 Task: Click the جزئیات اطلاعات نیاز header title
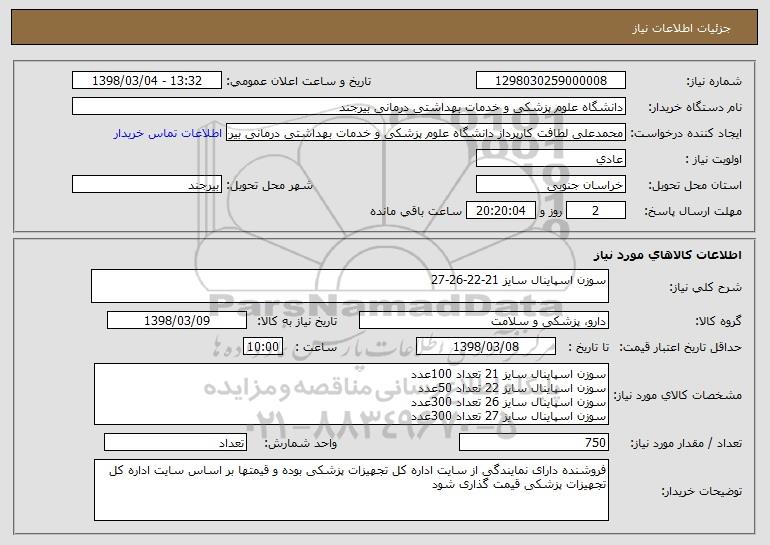[681, 28]
